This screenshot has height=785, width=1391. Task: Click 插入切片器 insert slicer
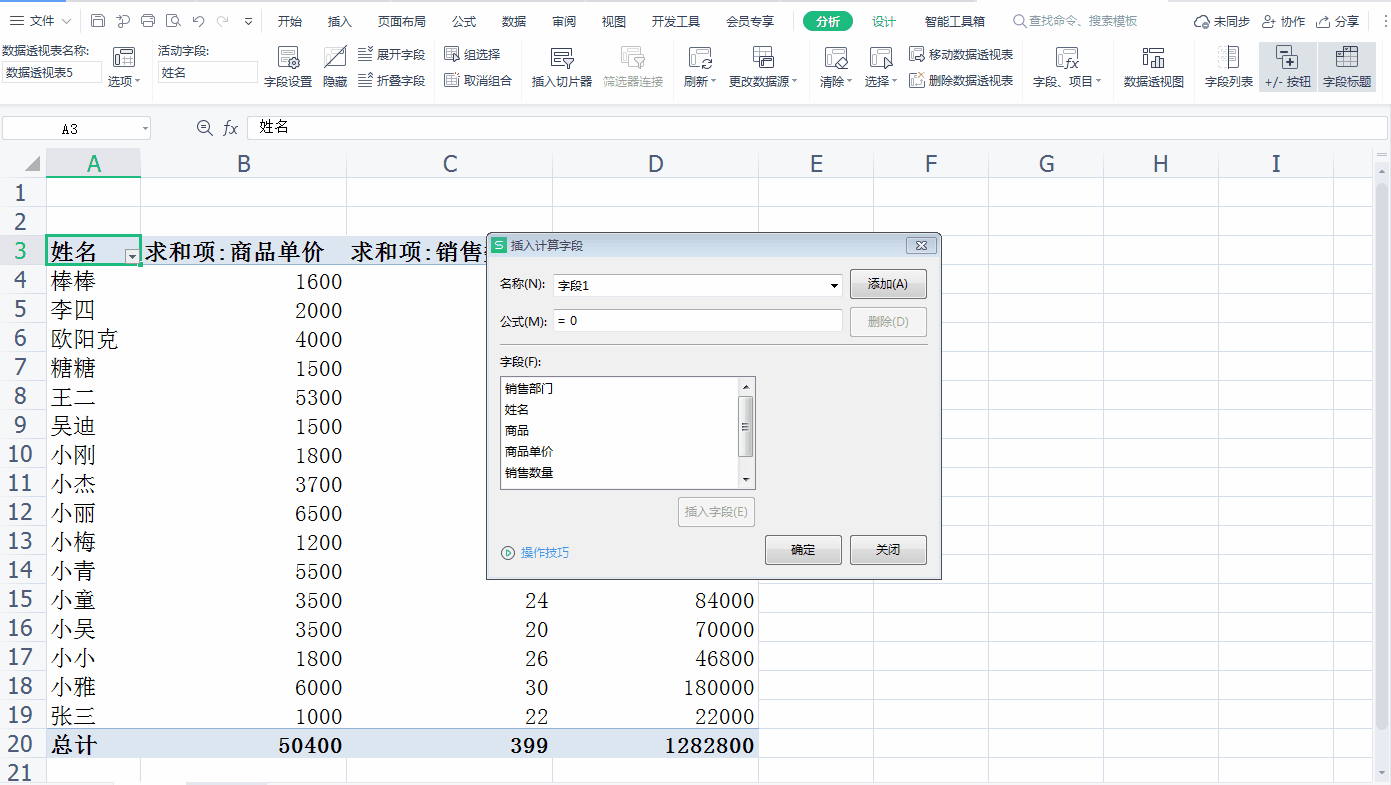click(x=562, y=67)
